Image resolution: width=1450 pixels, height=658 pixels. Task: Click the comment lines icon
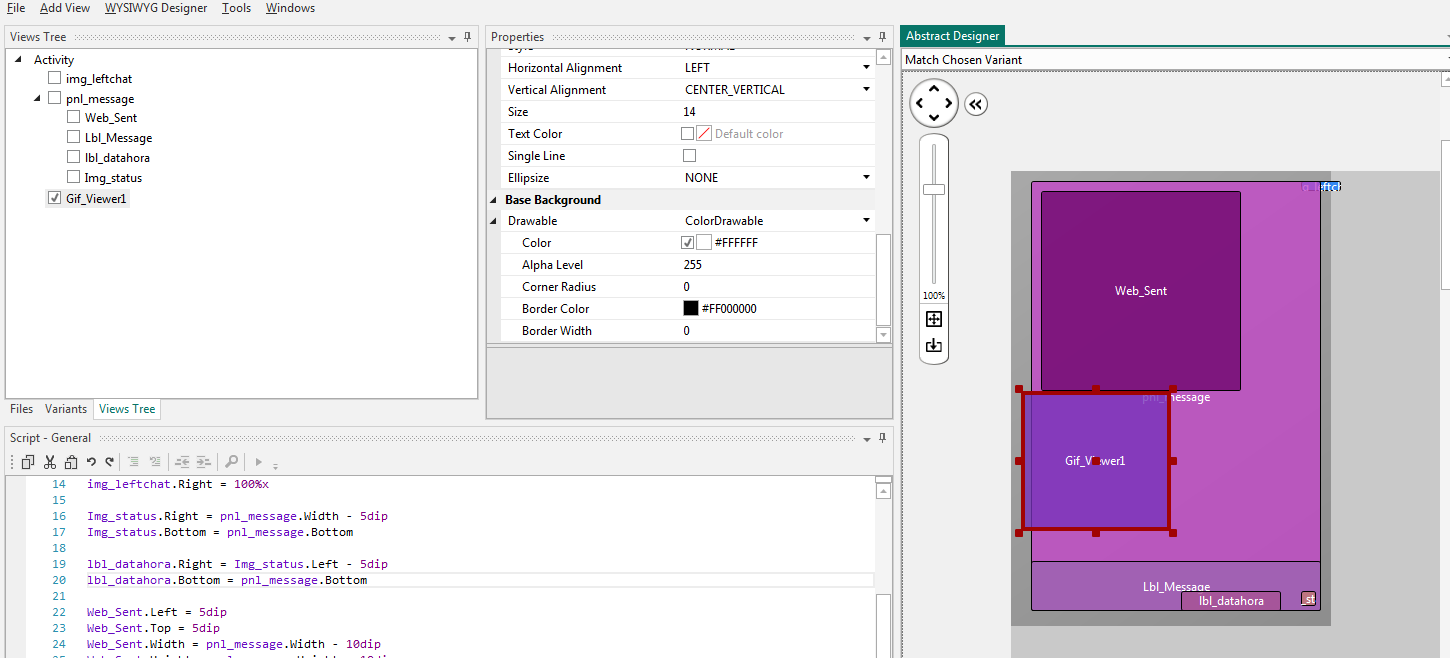(133, 462)
